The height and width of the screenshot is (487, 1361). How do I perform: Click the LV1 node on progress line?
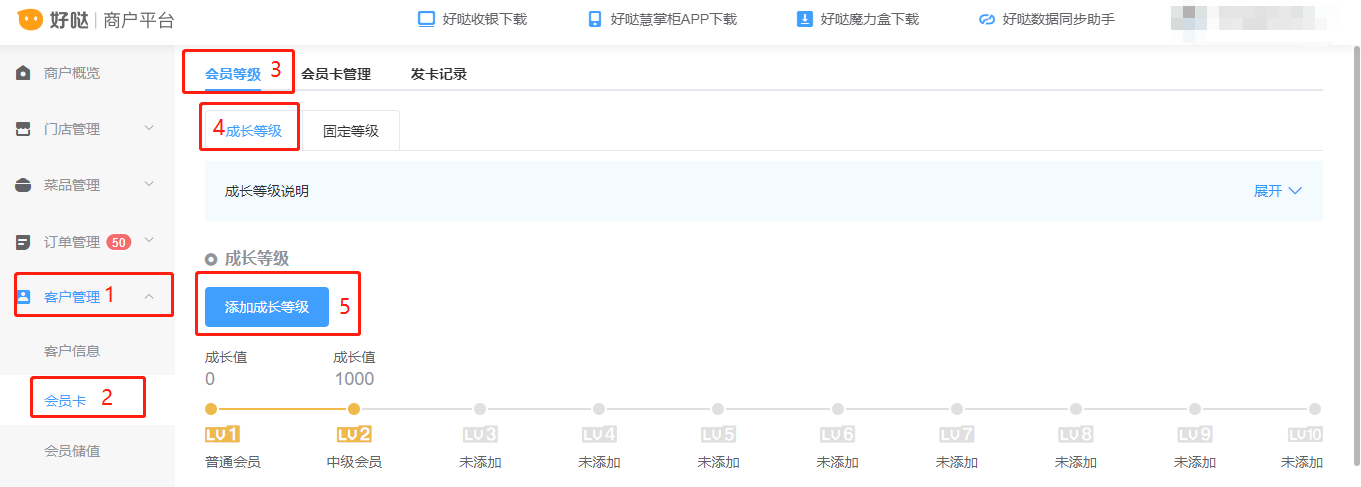[210, 409]
